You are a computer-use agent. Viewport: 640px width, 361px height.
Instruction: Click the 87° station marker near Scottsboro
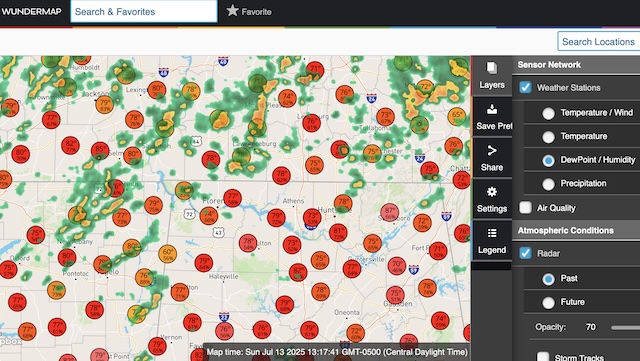(390, 212)
